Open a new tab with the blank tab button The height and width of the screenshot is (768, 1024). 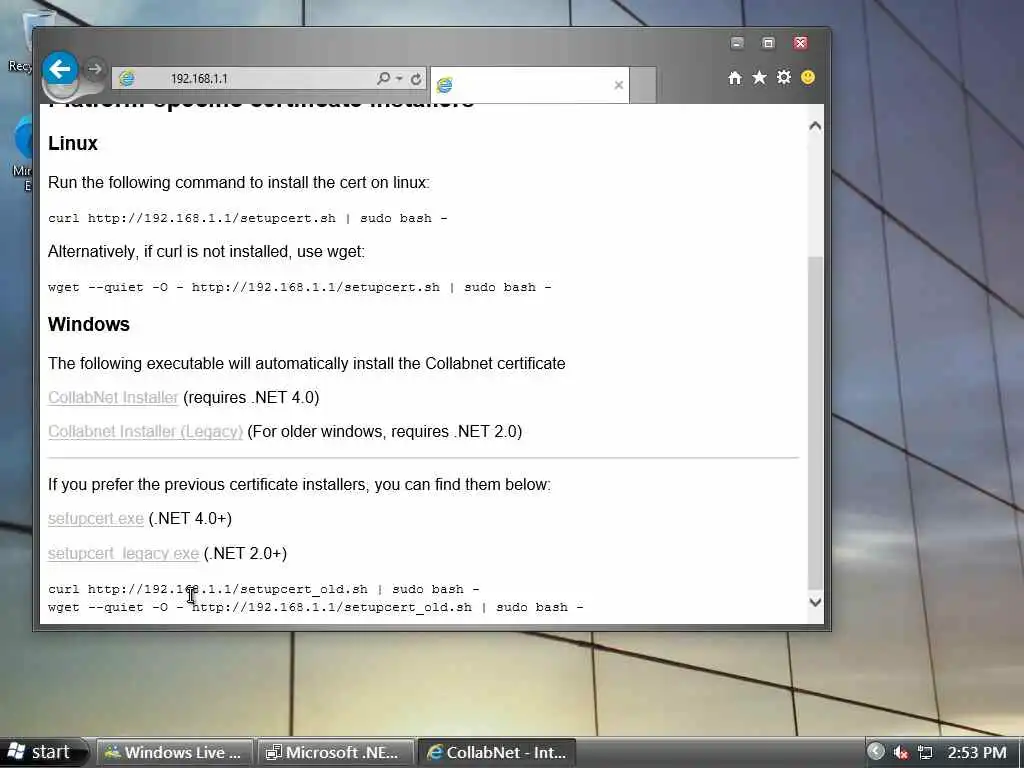643,85
